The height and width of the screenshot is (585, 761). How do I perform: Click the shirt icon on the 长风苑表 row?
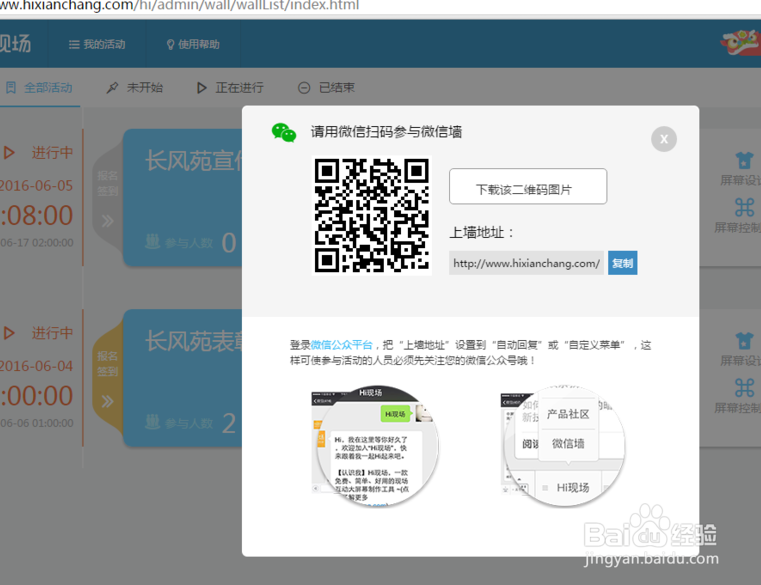pyautogui.click(x=744, y=341)
